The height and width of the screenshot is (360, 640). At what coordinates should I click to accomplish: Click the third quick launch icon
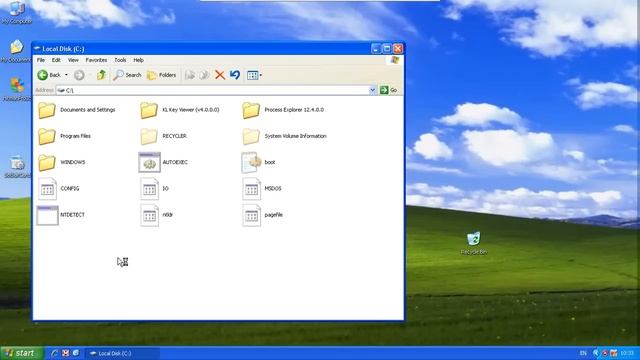76,353
